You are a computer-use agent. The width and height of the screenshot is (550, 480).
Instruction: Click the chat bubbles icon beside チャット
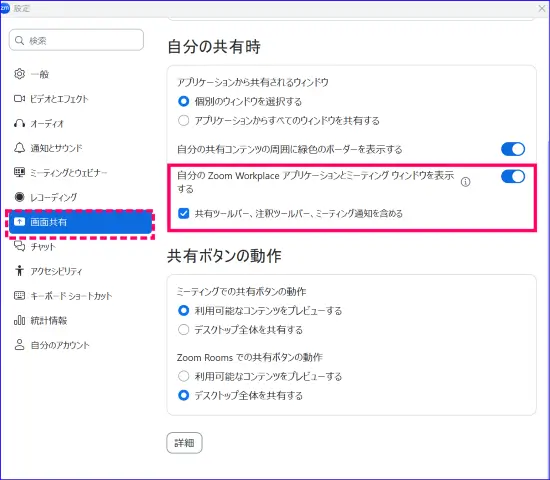[19, 246]
